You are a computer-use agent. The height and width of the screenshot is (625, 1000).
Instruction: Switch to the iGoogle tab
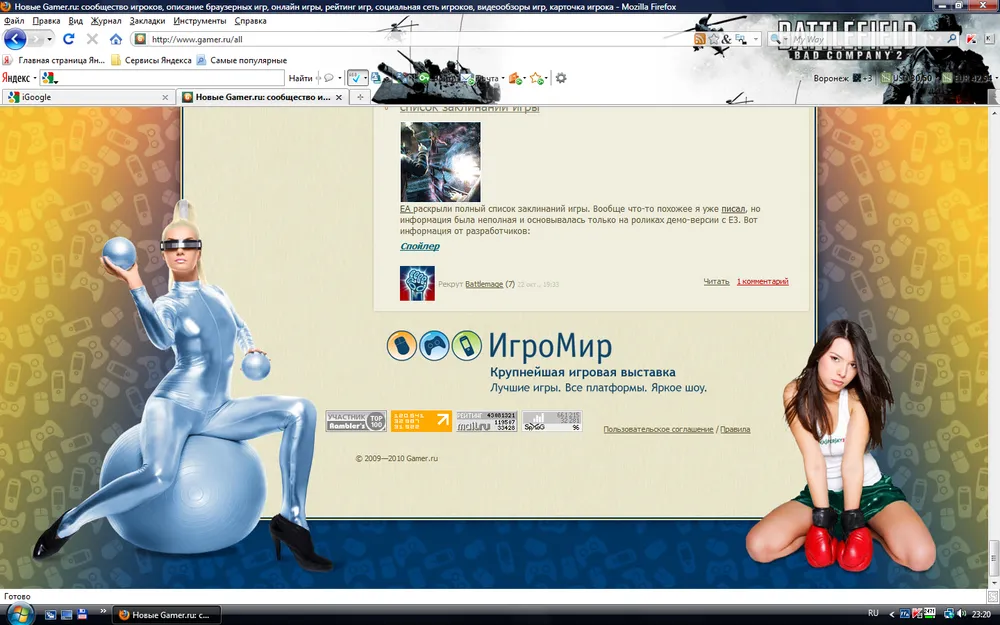[85, 97]
